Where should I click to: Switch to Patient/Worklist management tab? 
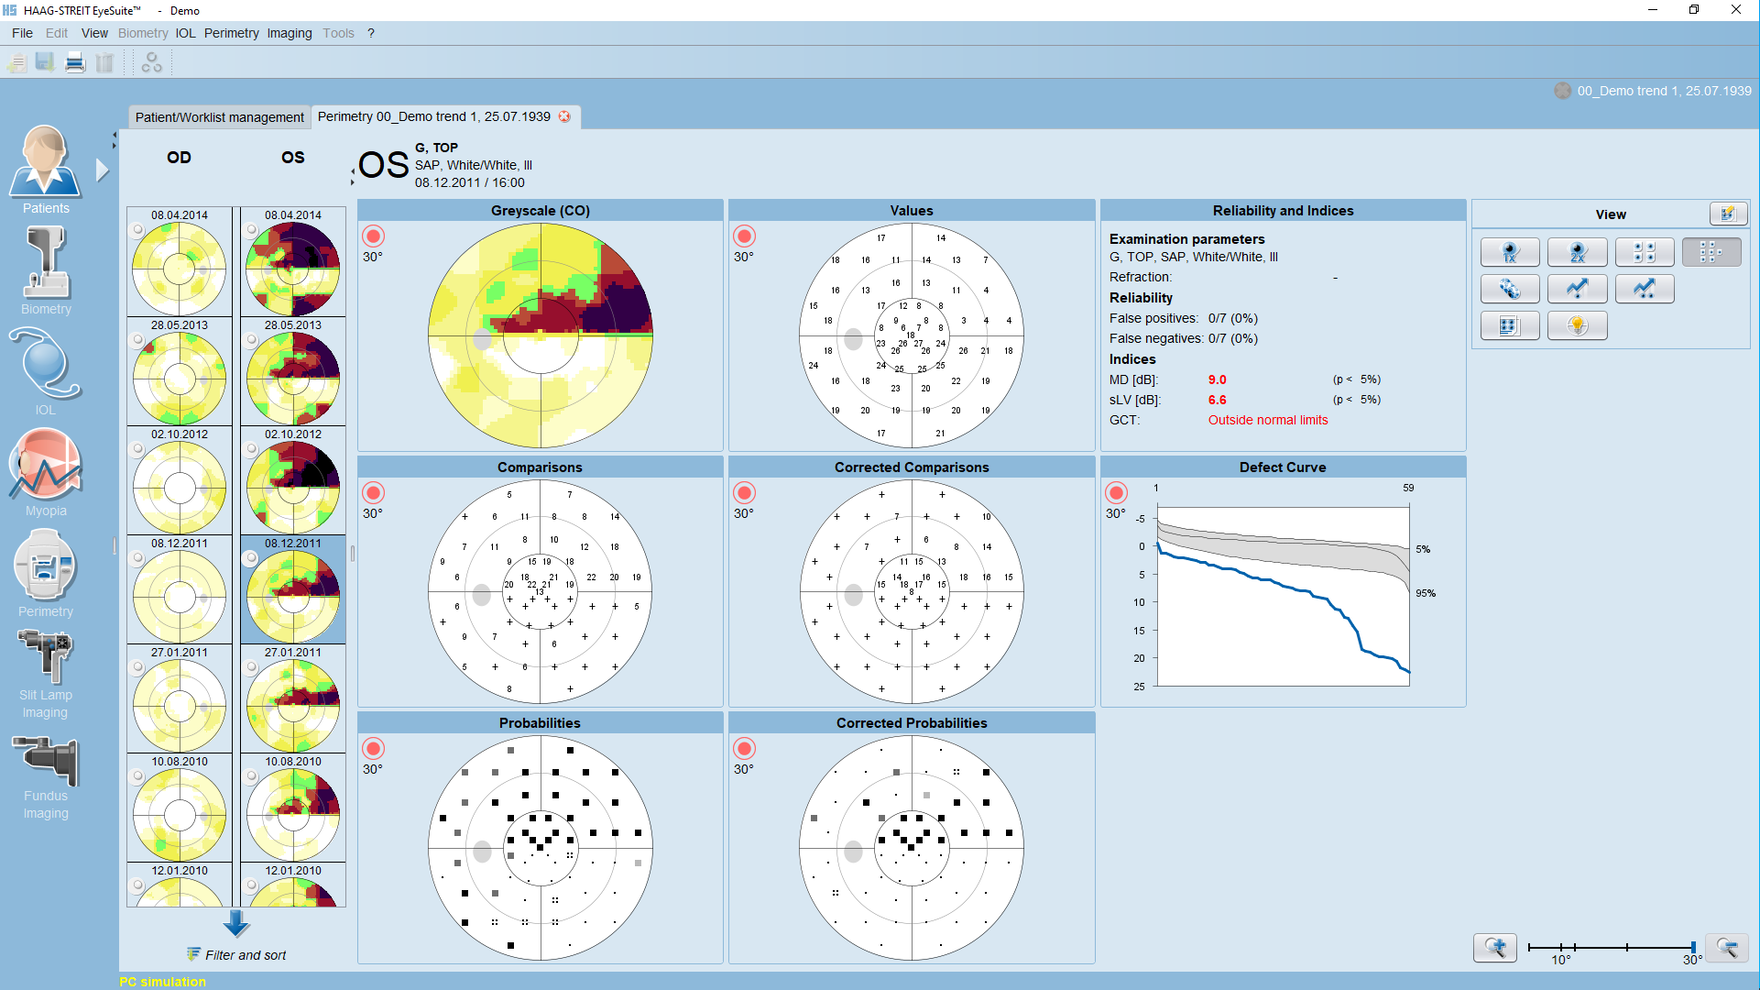pos(219,117)
